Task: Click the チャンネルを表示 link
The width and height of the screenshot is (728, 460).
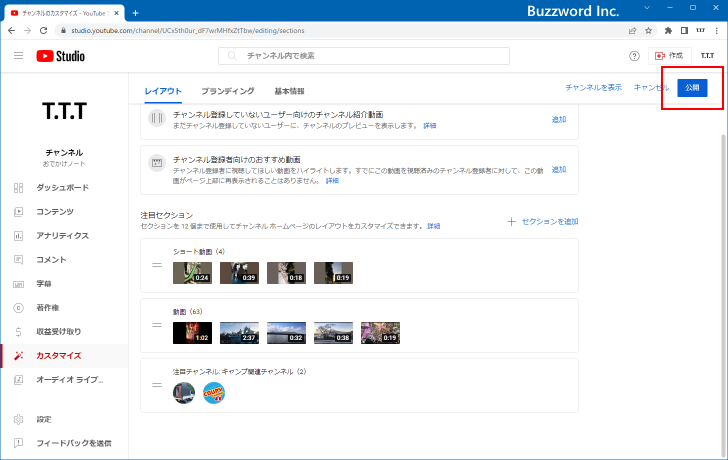Action: (x=593, y=88)
